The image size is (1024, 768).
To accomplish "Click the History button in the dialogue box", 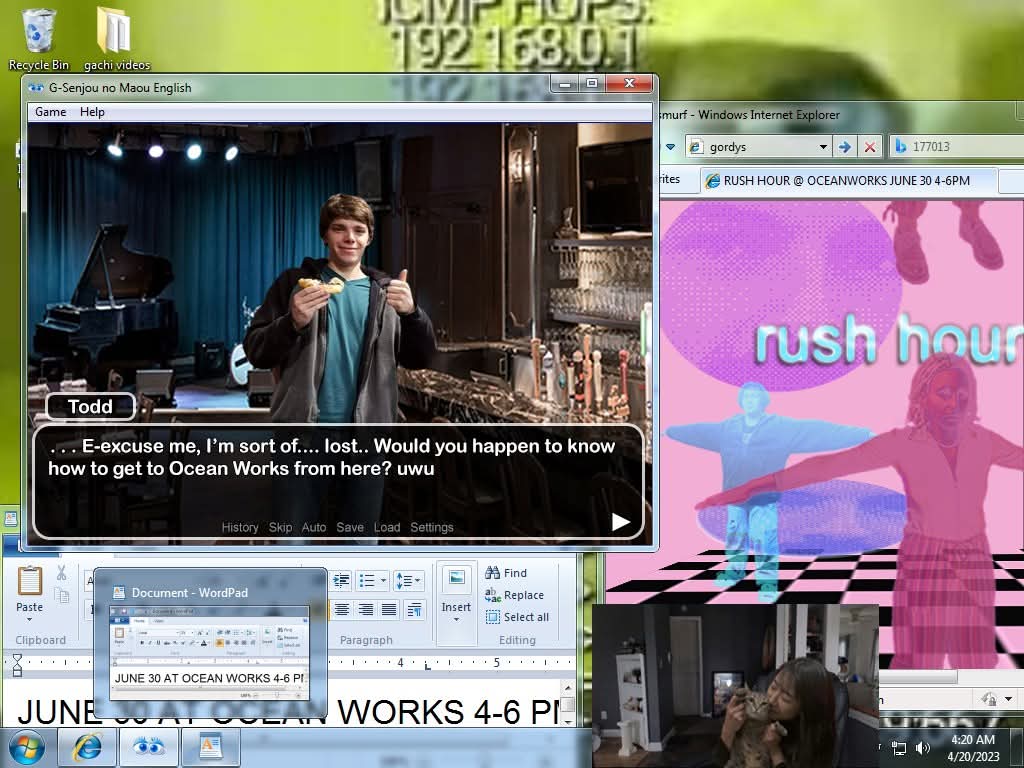I will click(240, 527).
